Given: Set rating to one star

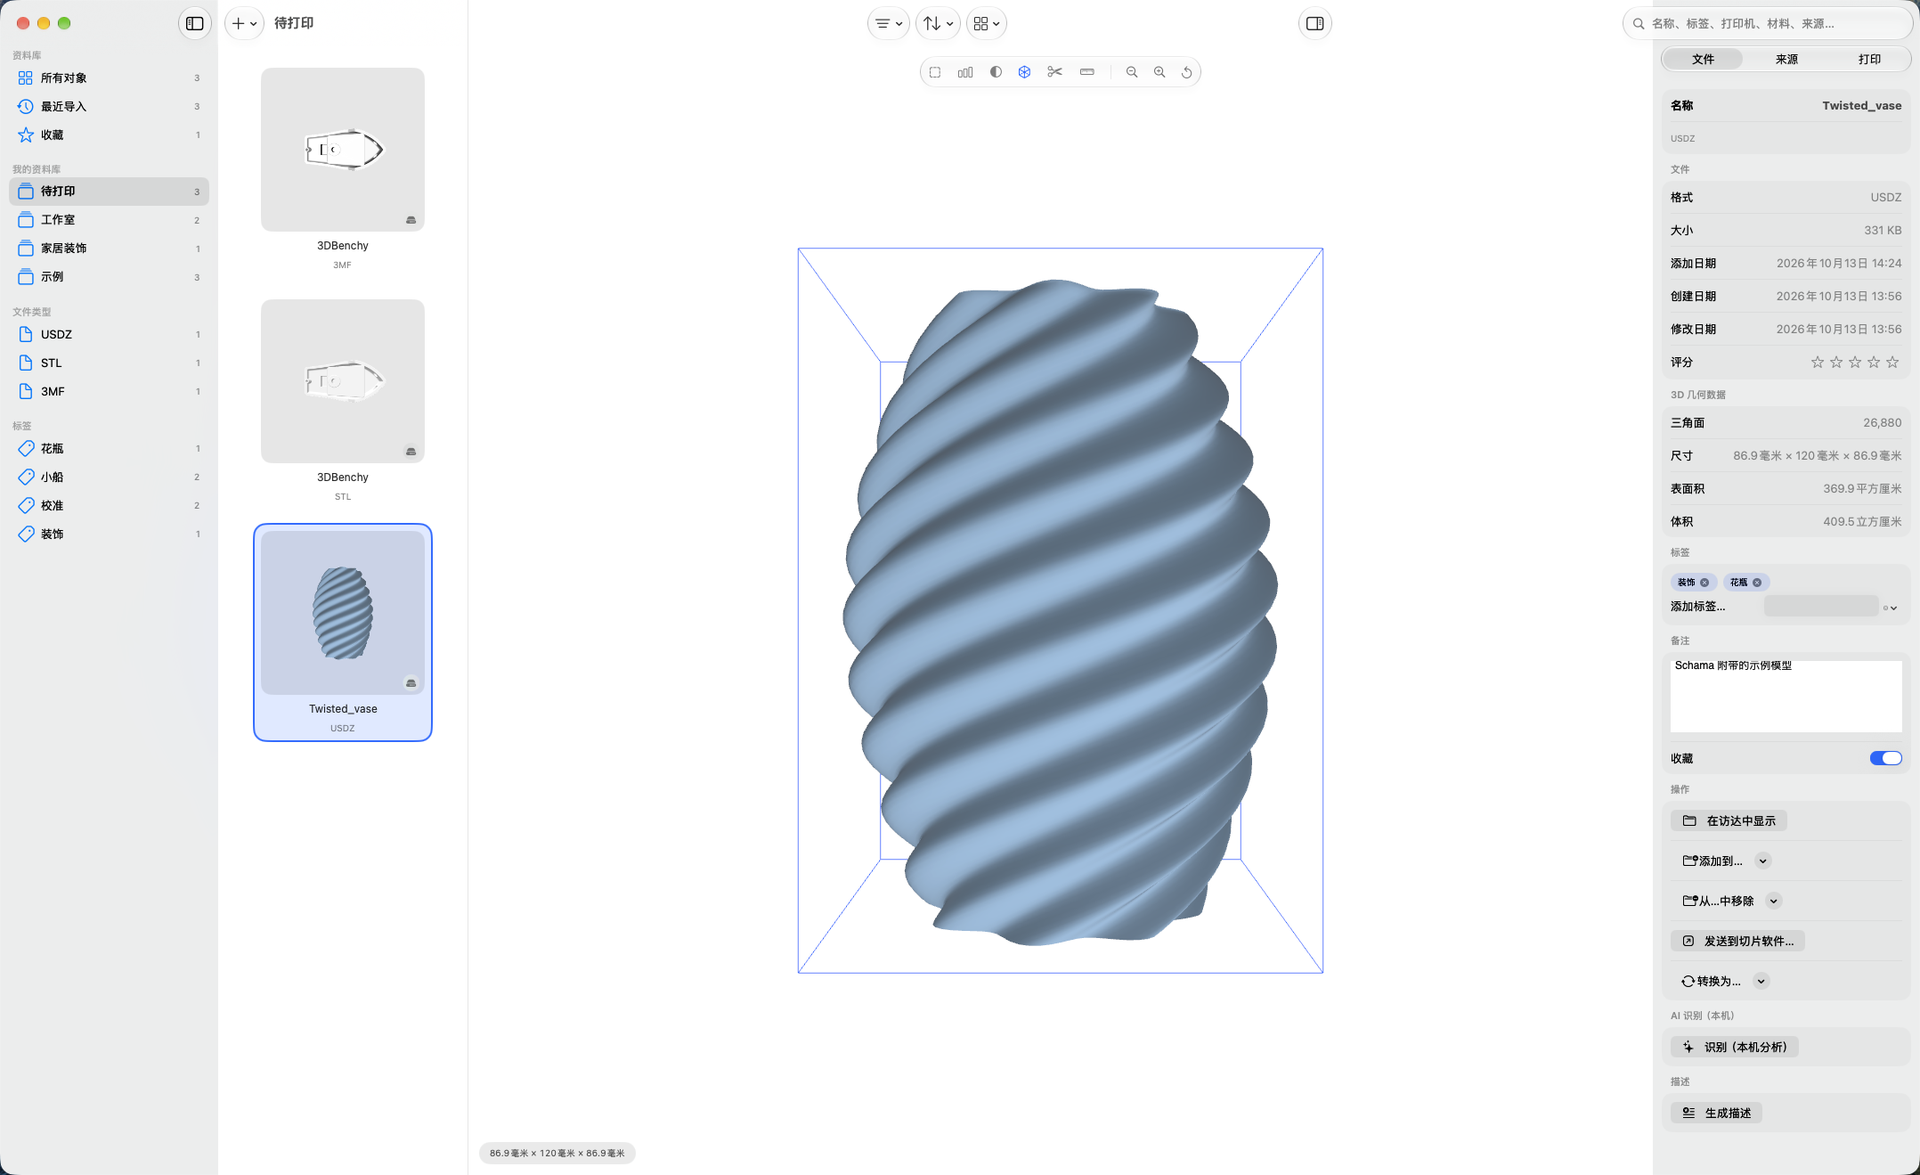Looking at the screenshot, I should [x=1817, y=362].
